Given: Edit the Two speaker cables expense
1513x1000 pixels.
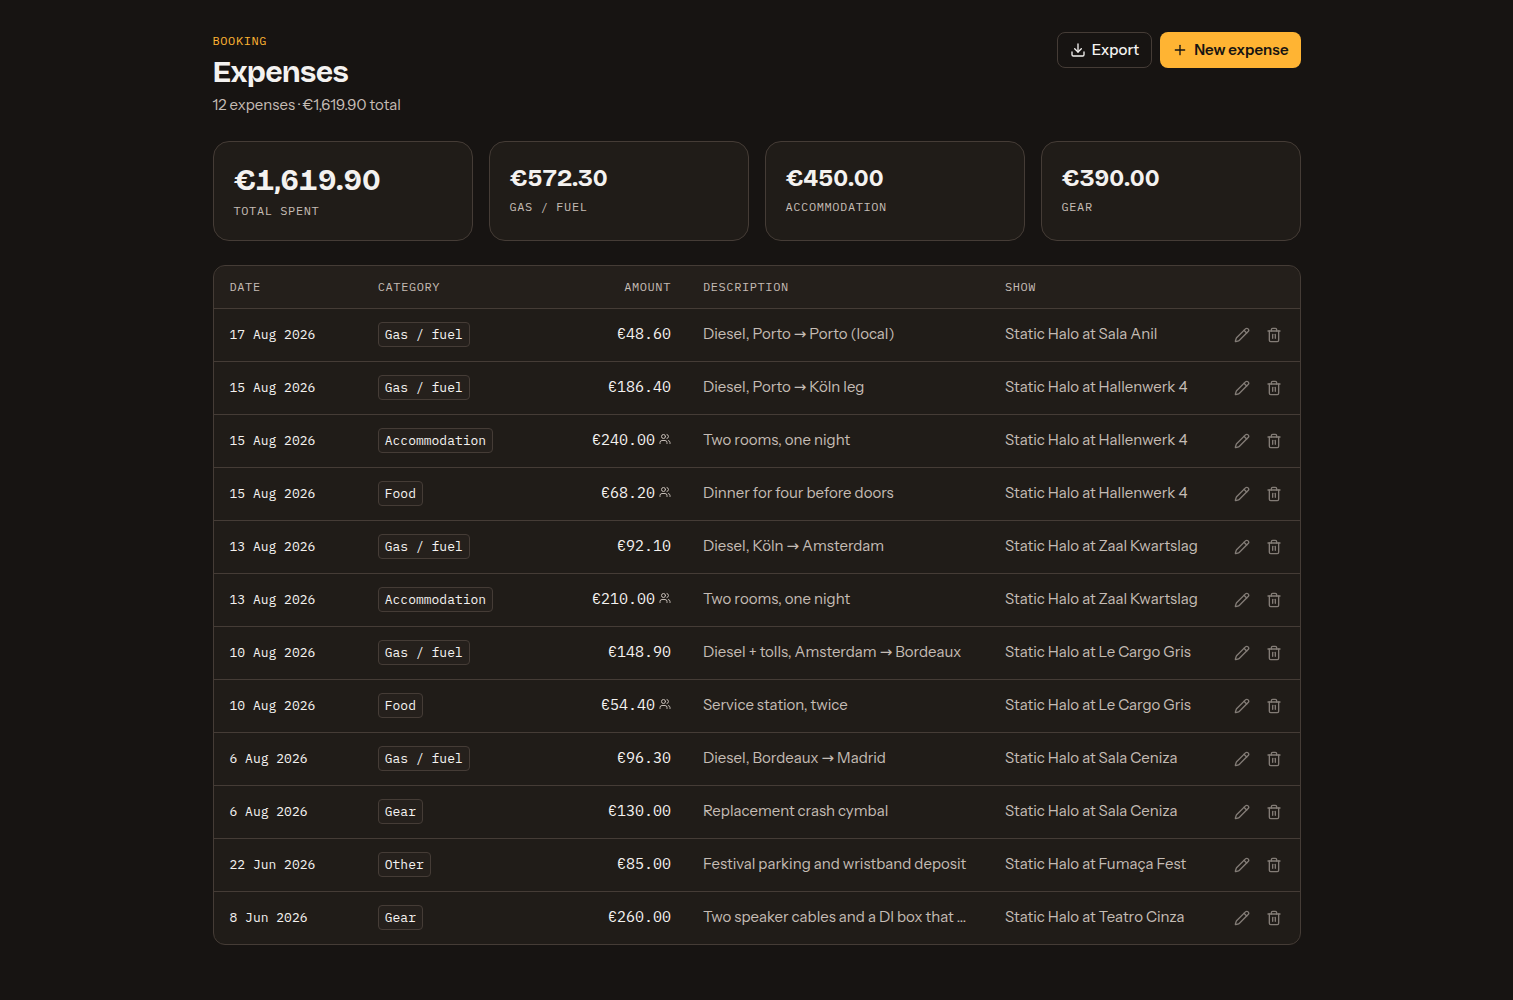Looking at the screenshot, I should point(1242,918).
